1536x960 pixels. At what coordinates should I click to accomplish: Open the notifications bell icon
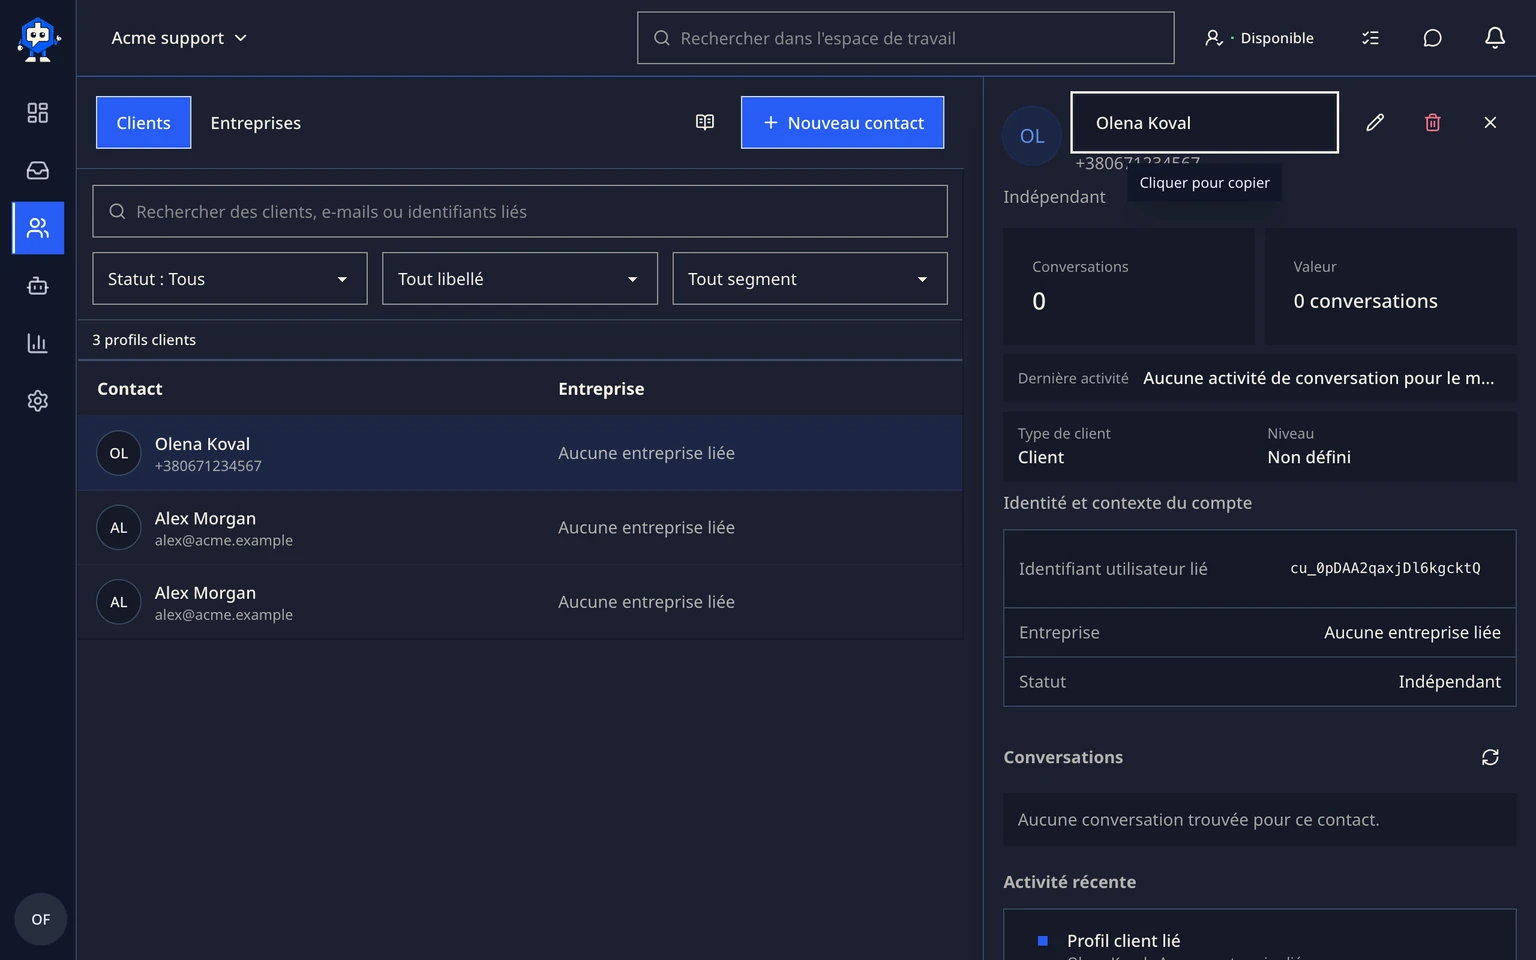(x=1495, y=38)
